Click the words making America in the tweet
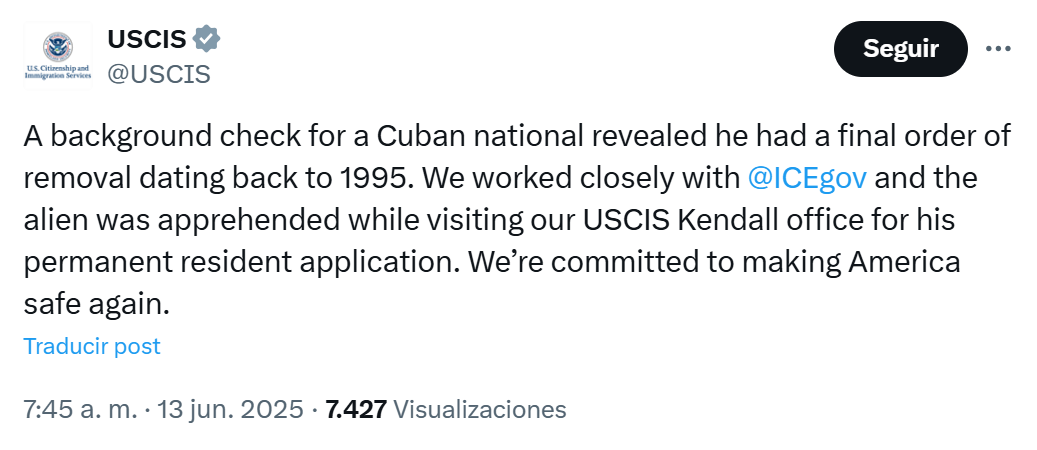Image resolution: width=1037 pixels, height=450 pixels. pyautogui.click(x=850, y=263)
